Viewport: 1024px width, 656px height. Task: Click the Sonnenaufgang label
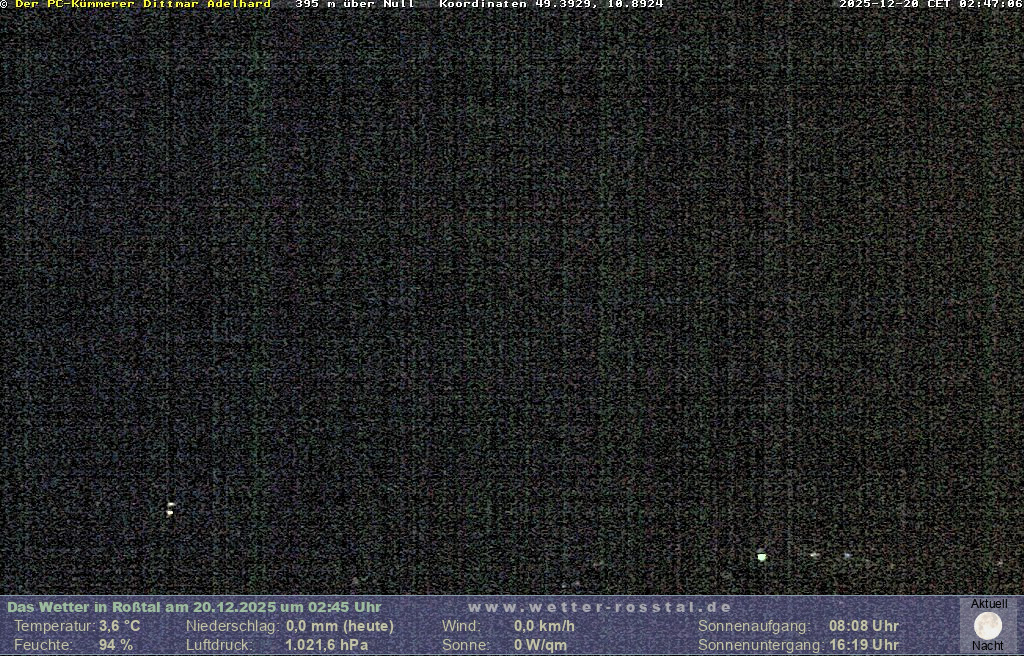pyautogui.click(x=754, y=626)
